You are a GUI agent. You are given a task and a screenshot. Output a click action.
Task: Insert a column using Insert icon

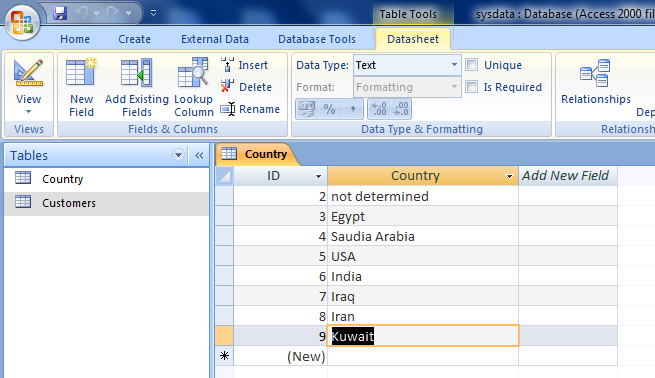[228, 65]
